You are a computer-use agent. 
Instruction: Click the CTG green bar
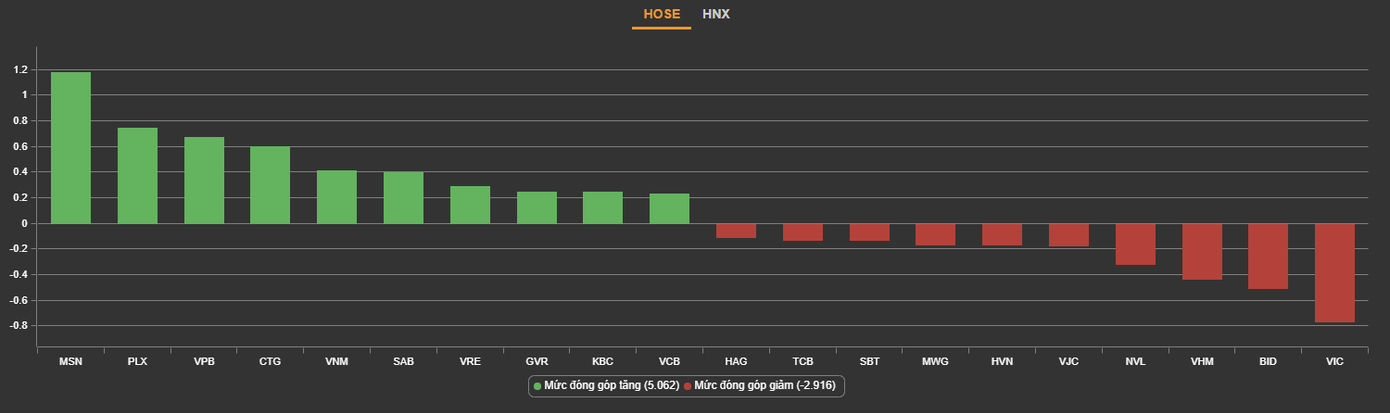click(270, 185)
